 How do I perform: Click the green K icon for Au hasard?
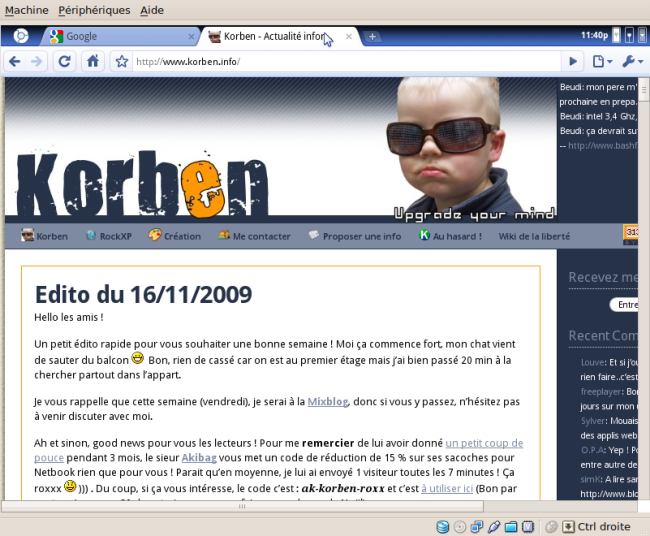(424, 235)
